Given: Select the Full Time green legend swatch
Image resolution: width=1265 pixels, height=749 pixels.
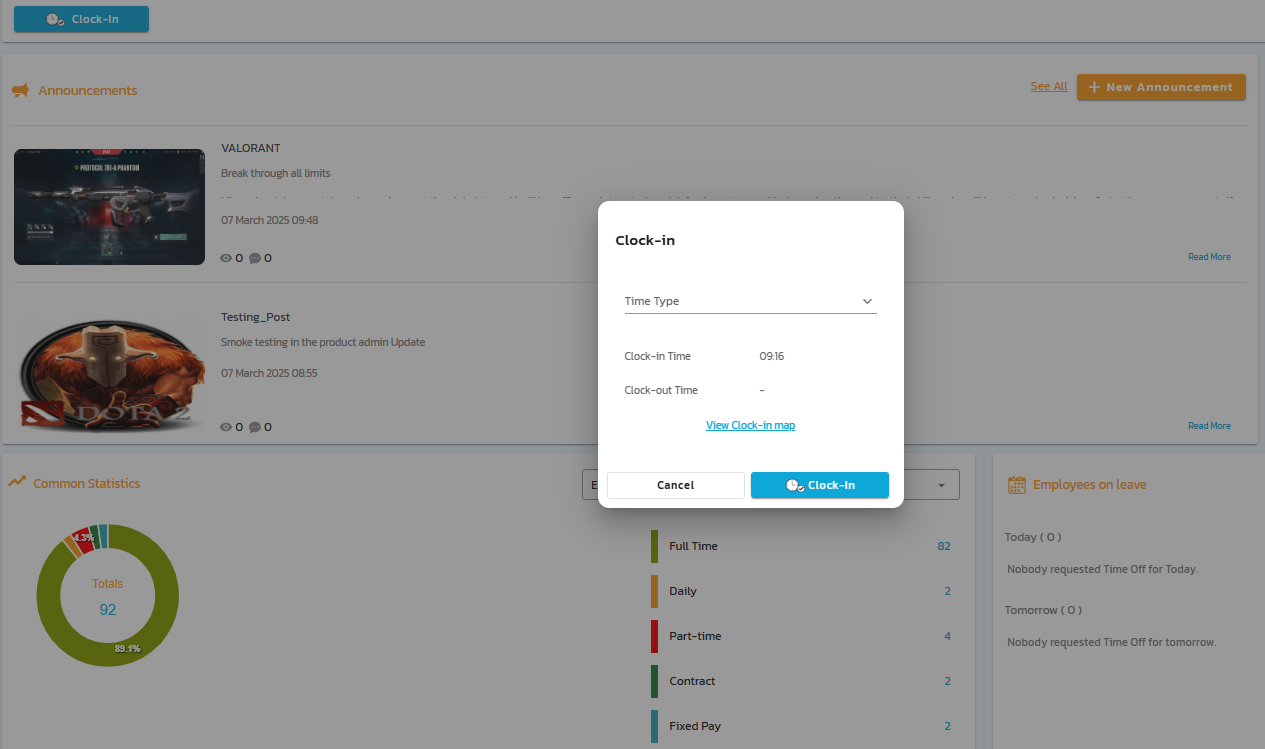Looking at the screenshot, I should click(x=654, y=546).
